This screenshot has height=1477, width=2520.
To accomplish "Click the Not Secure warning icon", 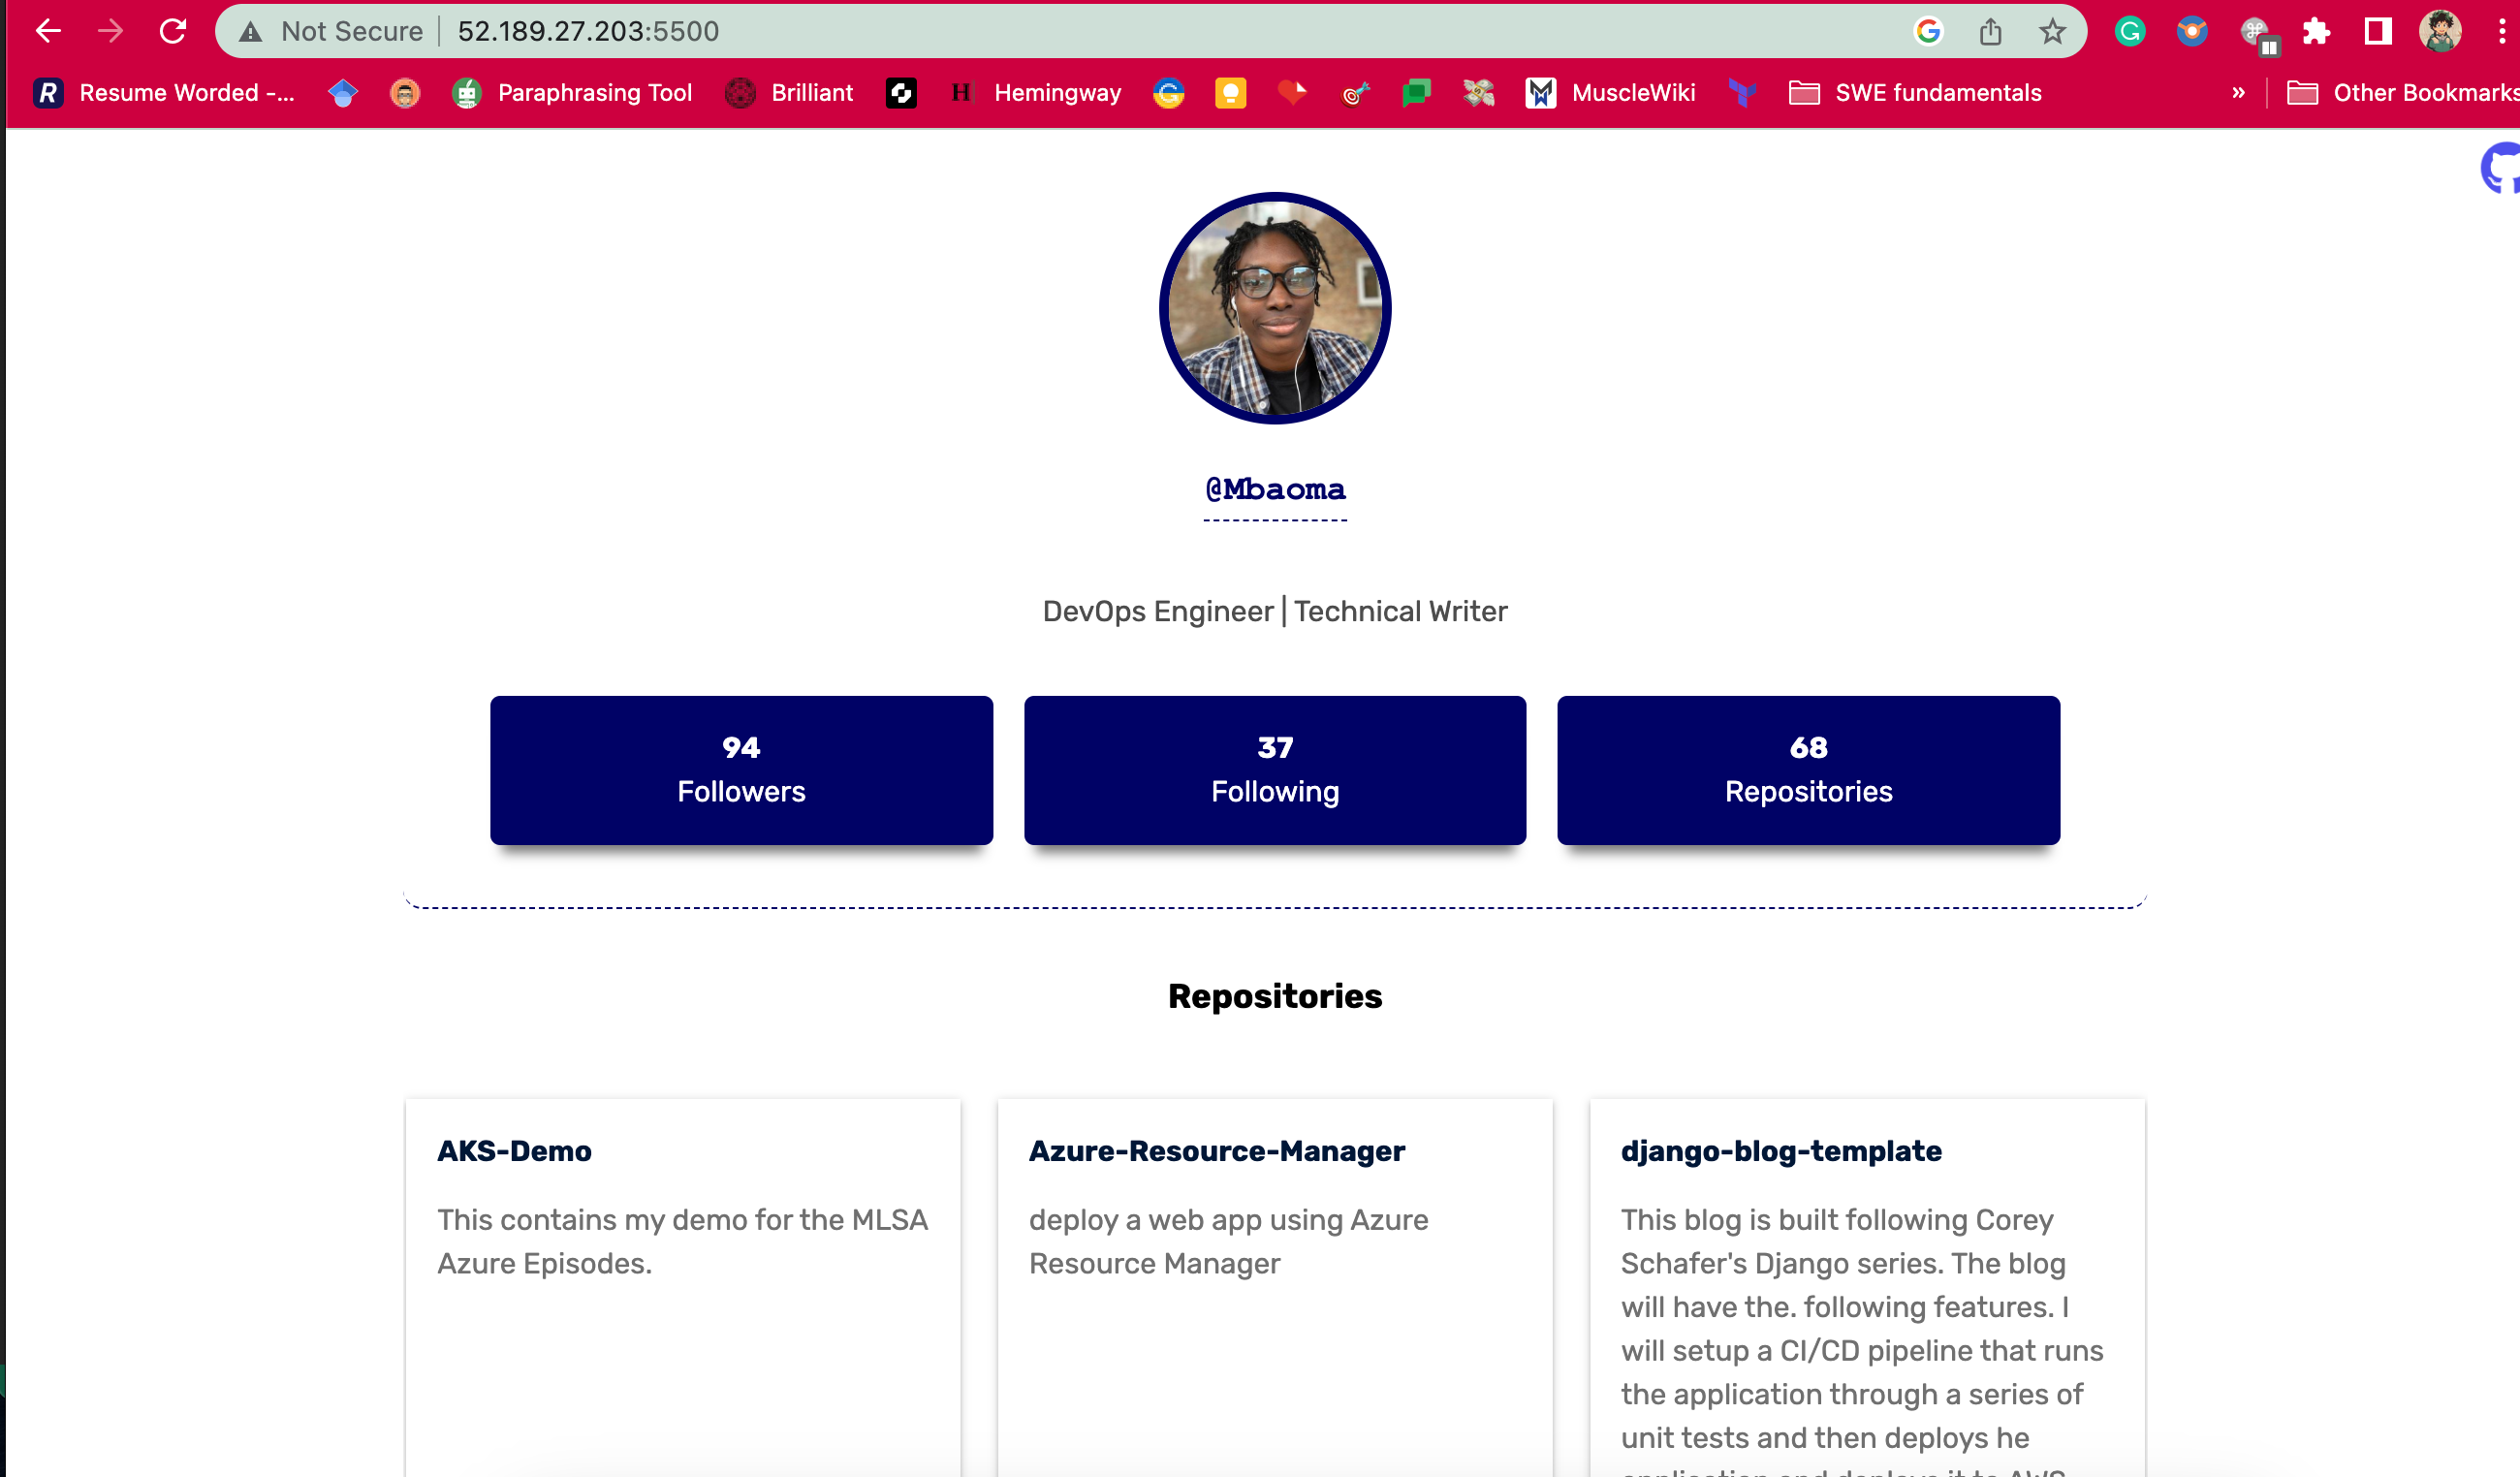I will point(248,31).
